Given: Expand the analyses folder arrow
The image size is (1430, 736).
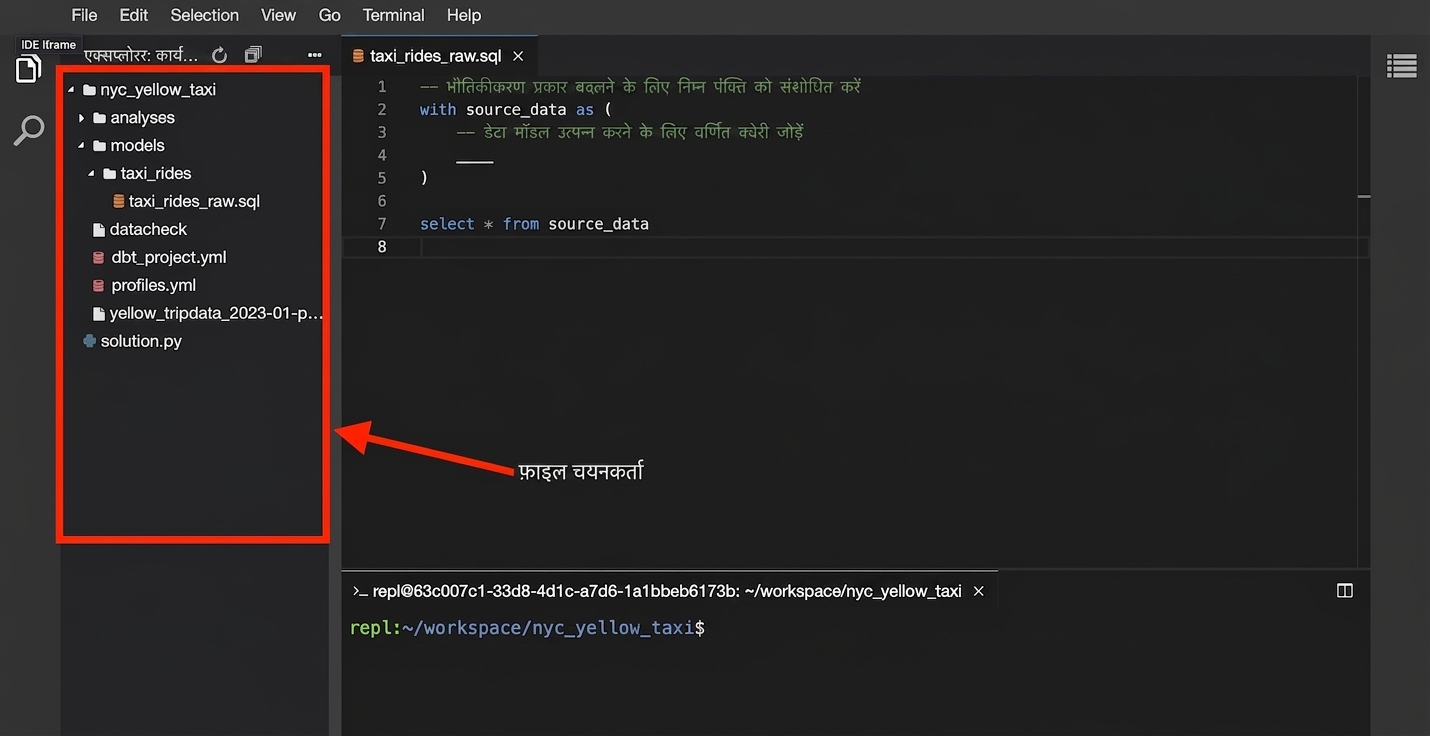Looking at the screenshot, I should coord(82,117).
